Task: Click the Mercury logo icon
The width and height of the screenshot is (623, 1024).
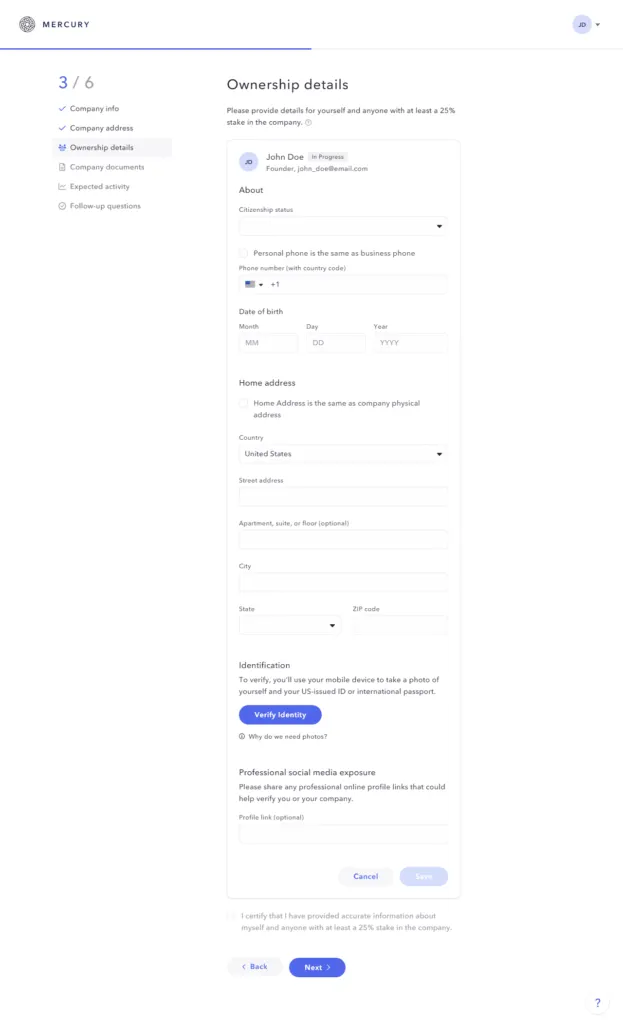Action: 27,24
